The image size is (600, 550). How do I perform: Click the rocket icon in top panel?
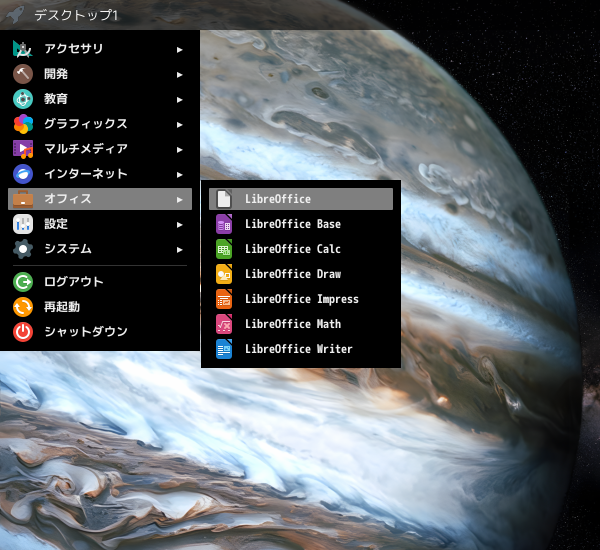(x=15, y=15)
